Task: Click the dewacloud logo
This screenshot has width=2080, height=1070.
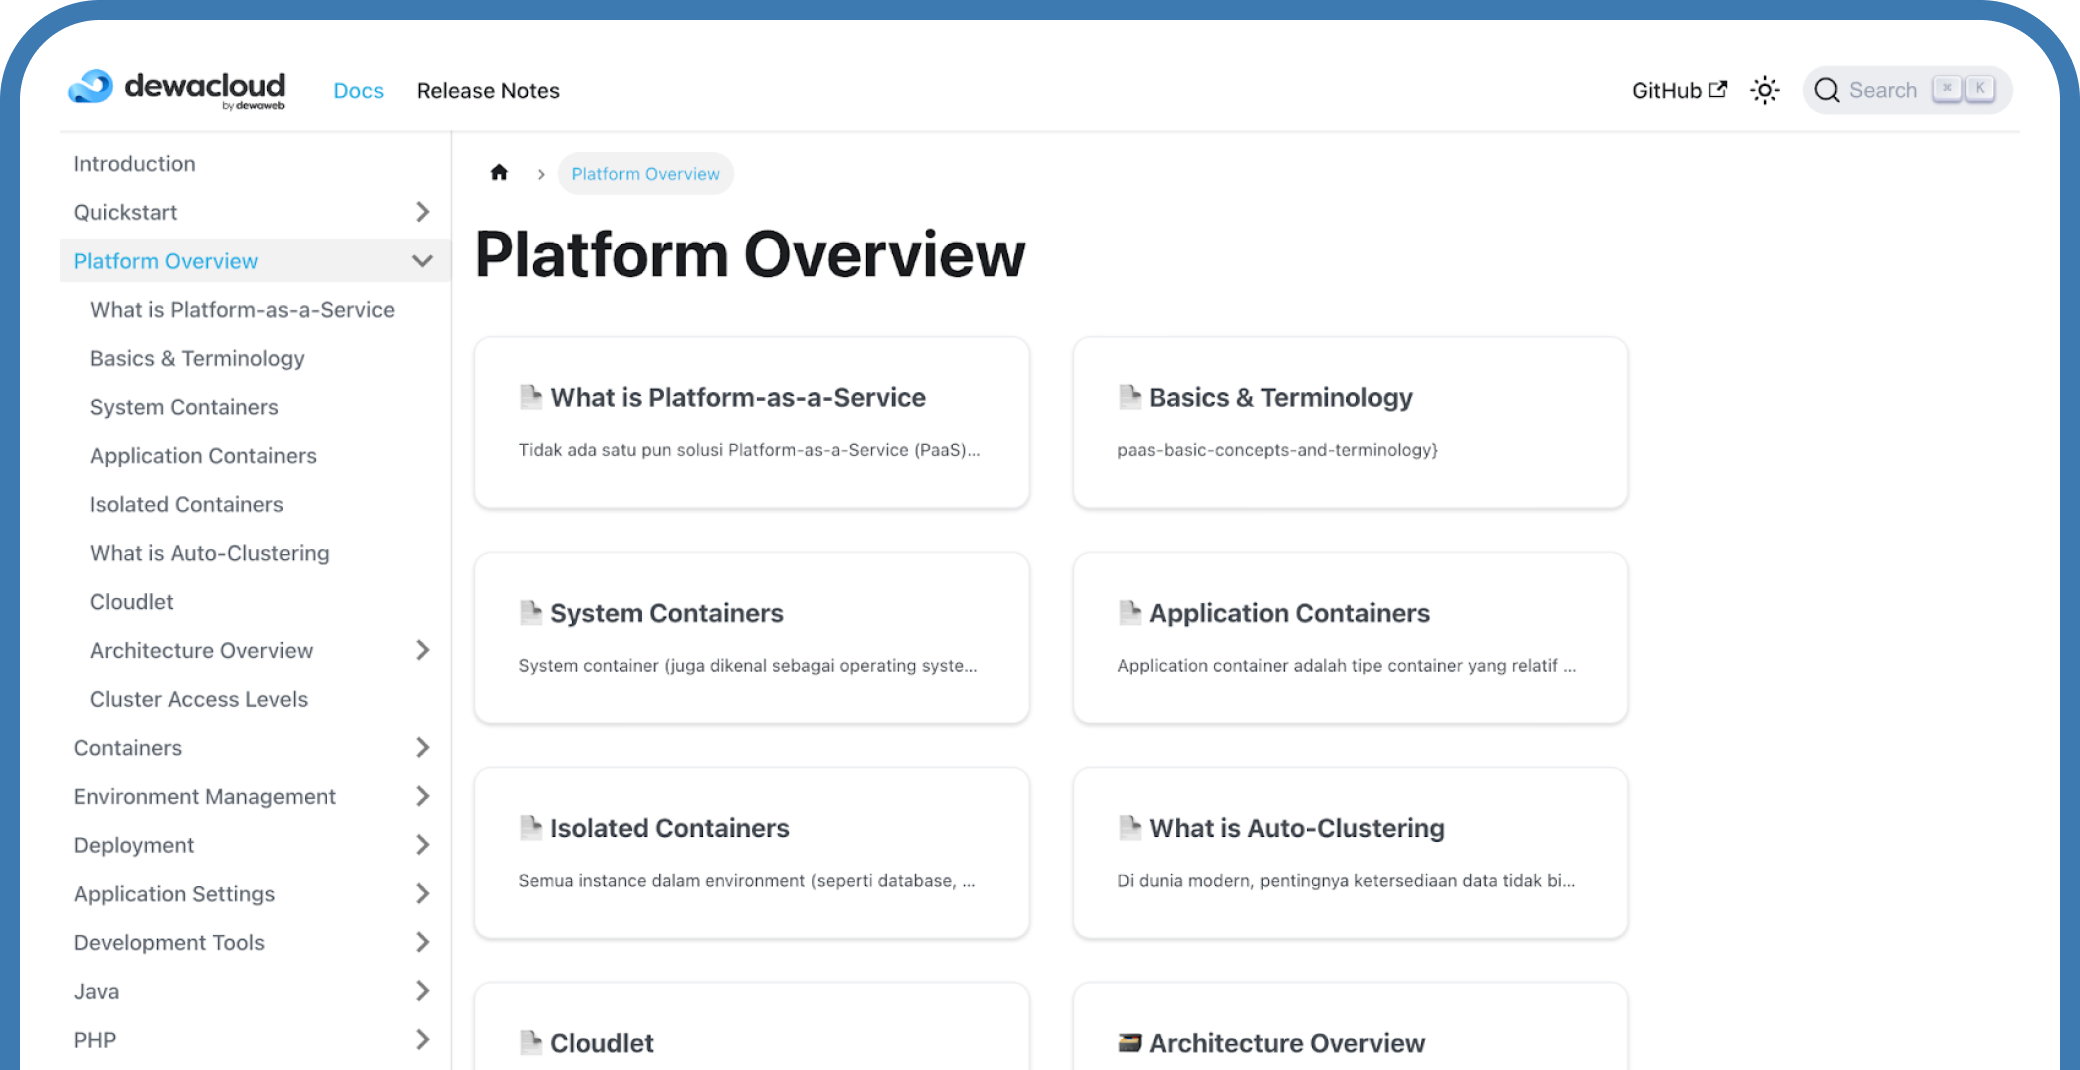Action: 176,89
